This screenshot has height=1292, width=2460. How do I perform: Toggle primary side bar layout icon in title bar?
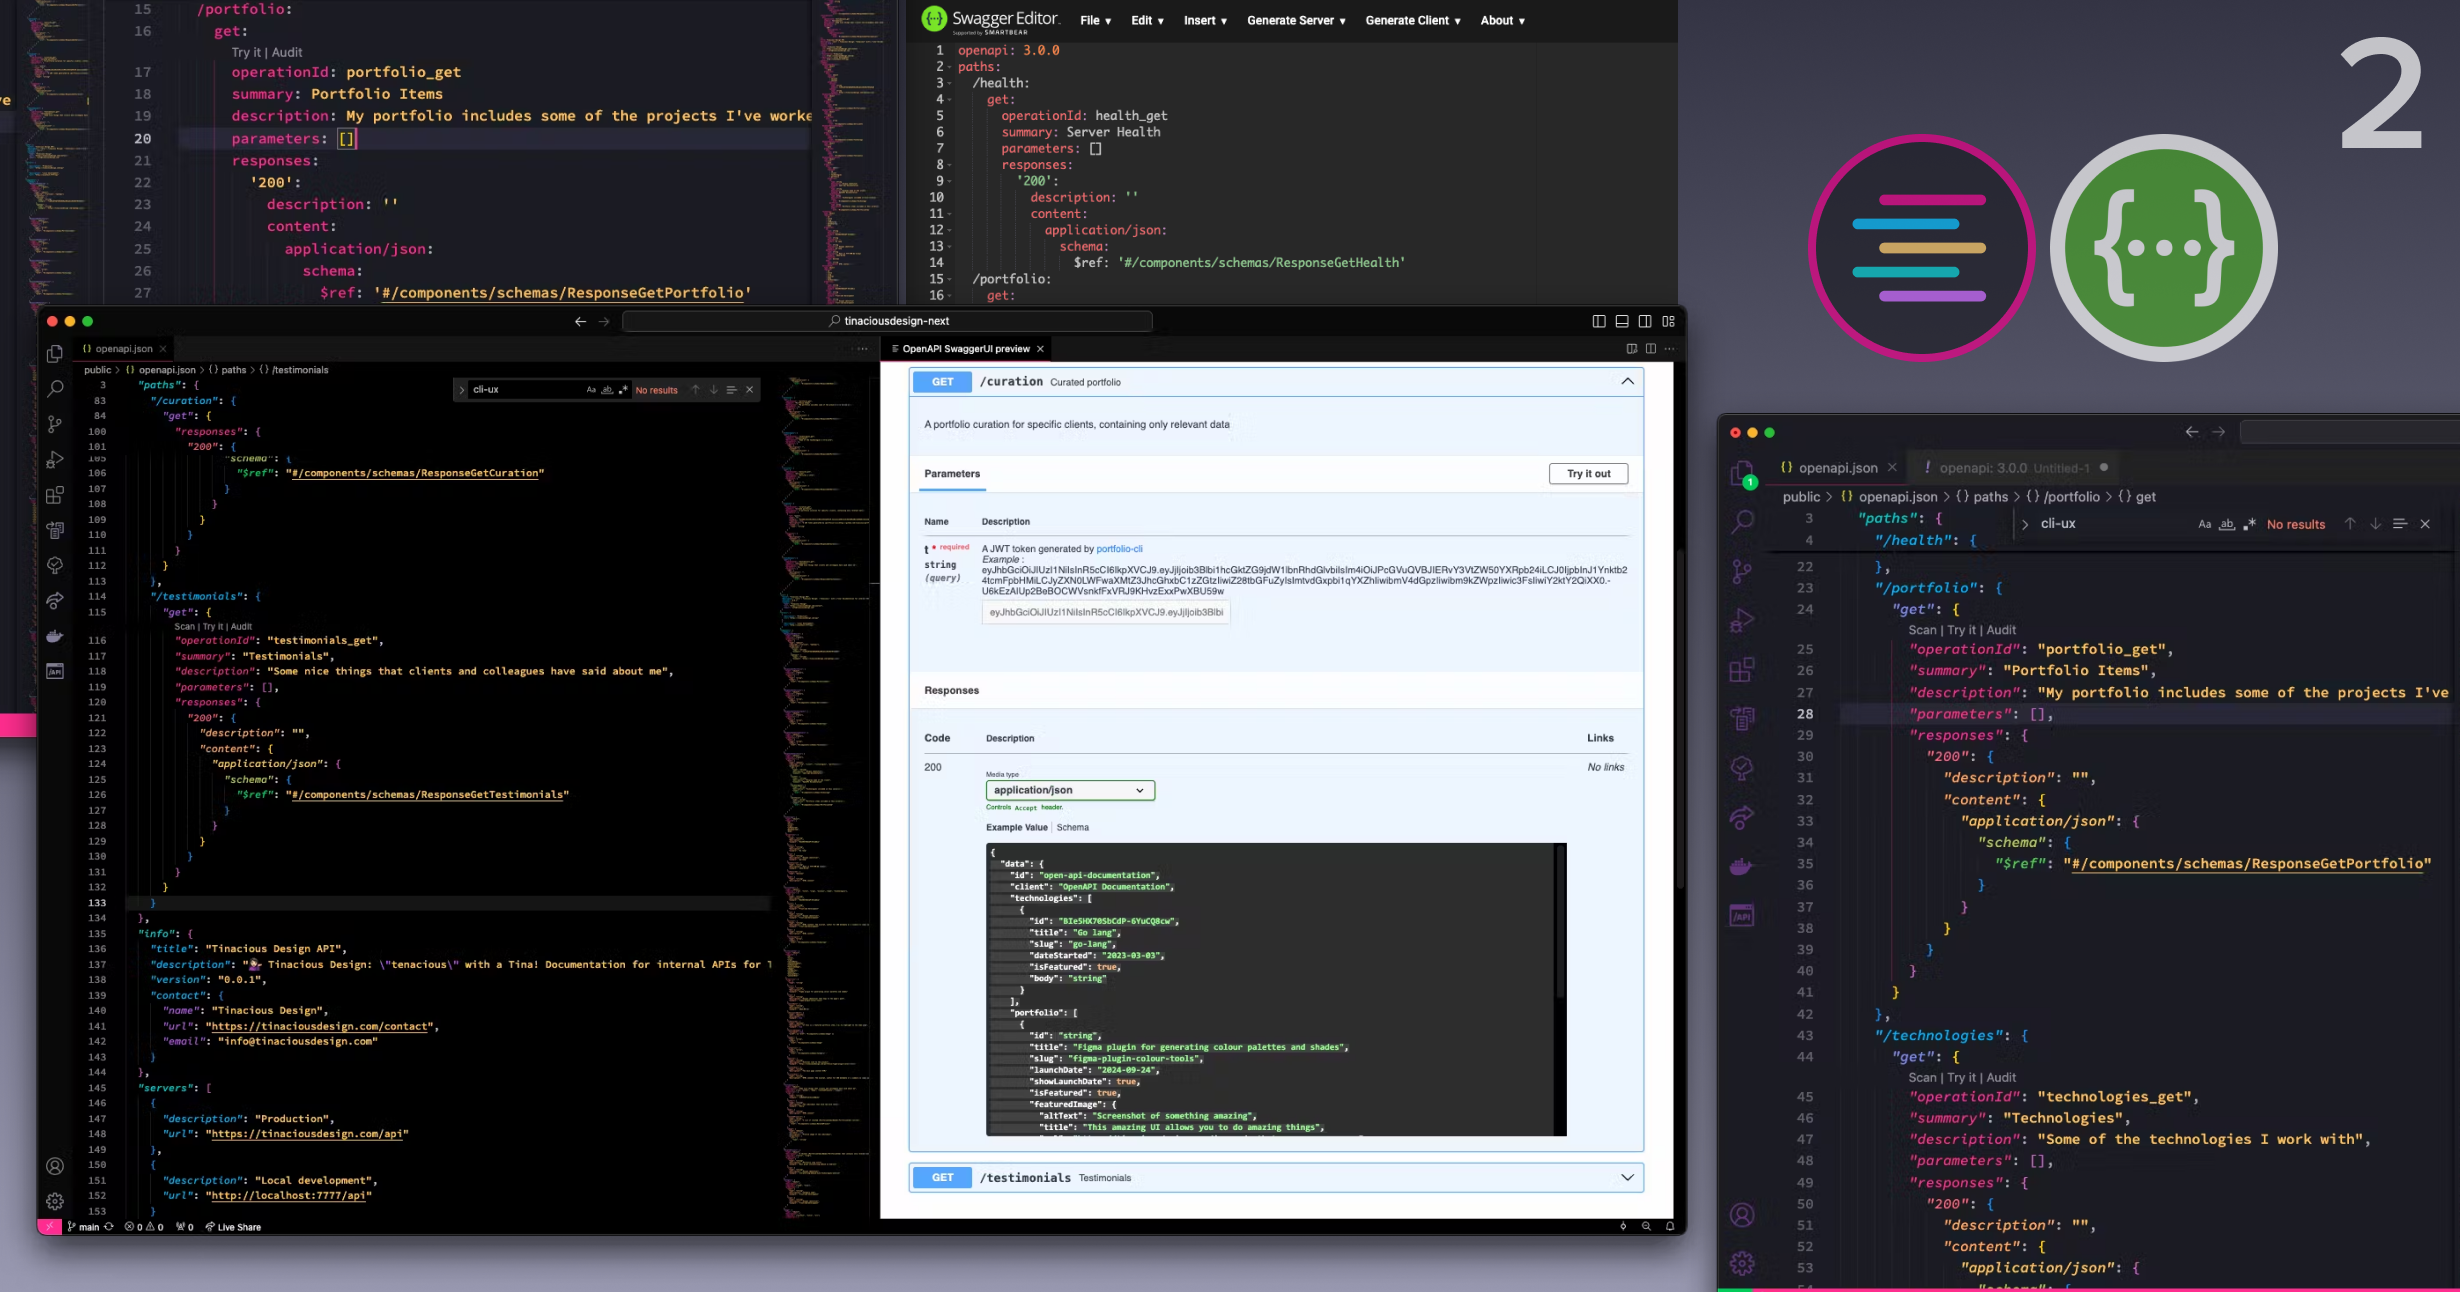coord(1598,321)
